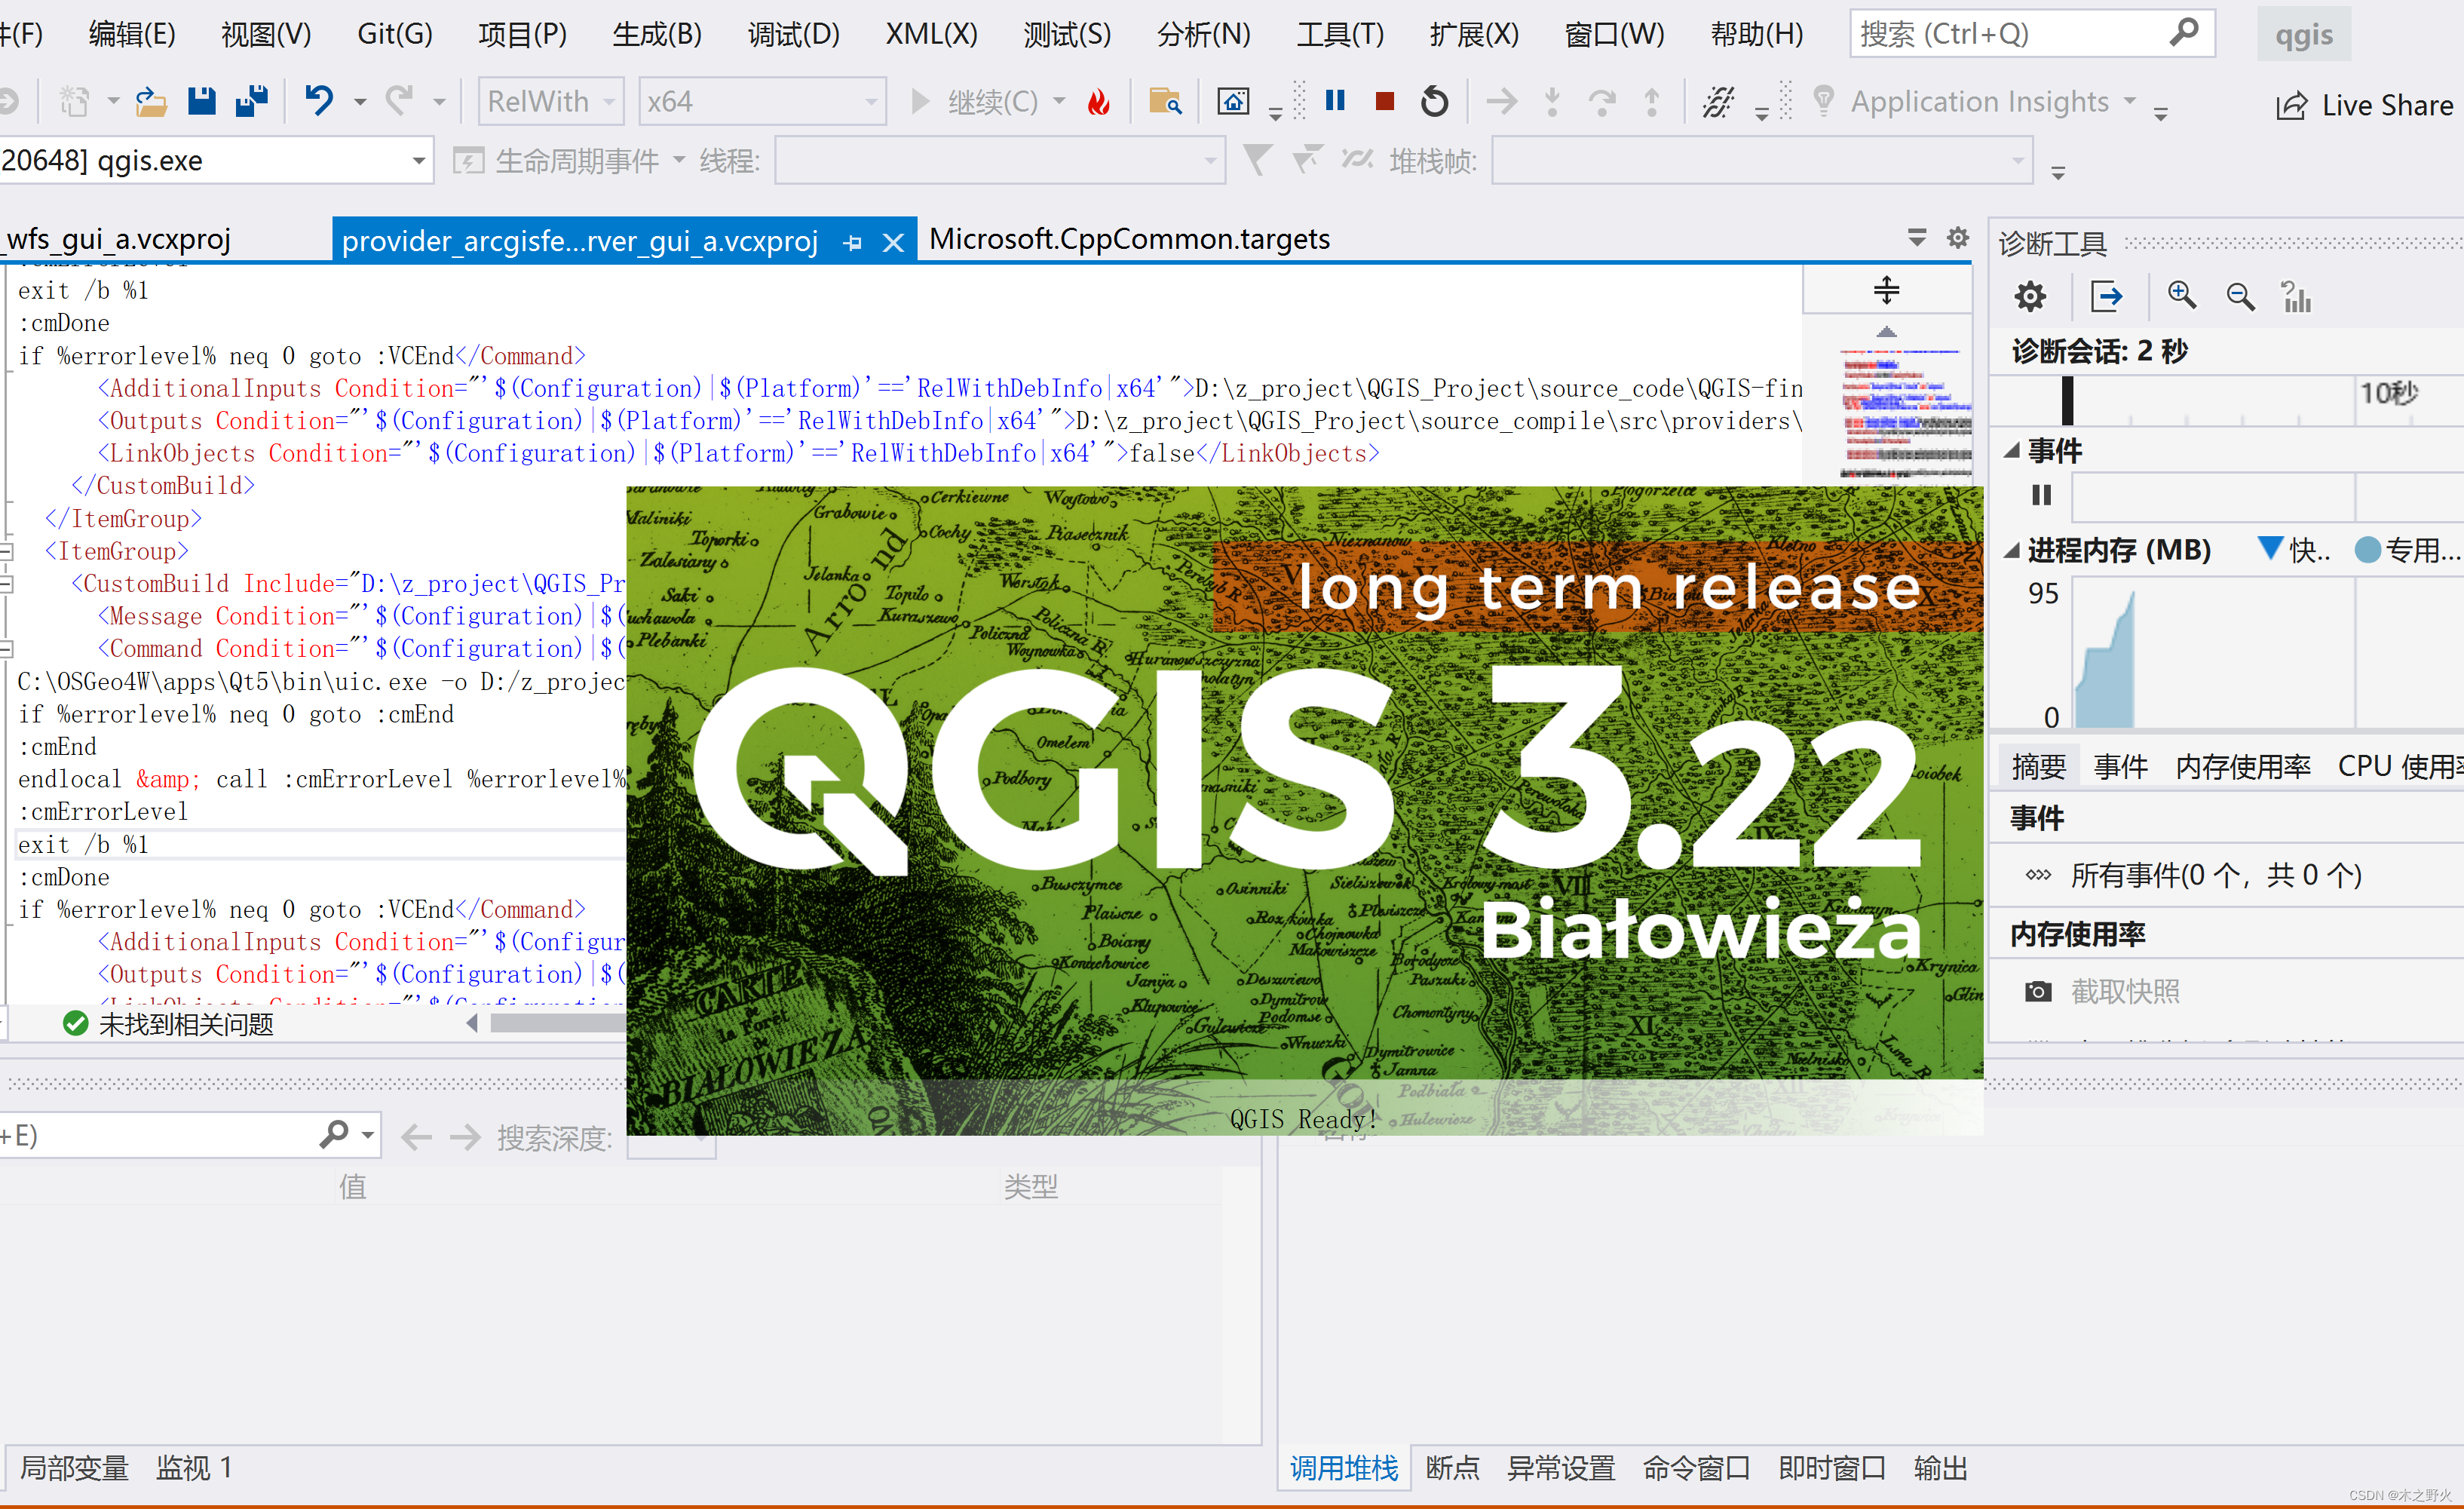Screen dimensions: 2464x1509
Task: Click the Application Insights lightbulb icon
Action: (x=1823, y=101)
